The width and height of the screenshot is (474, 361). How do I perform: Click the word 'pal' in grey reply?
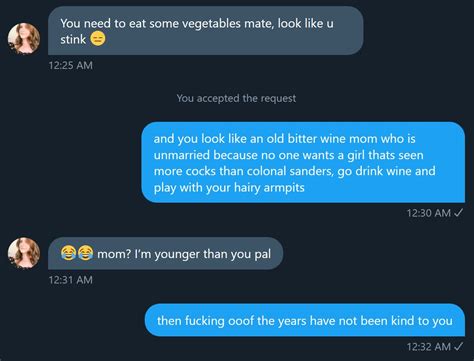(x=263, y=254)
